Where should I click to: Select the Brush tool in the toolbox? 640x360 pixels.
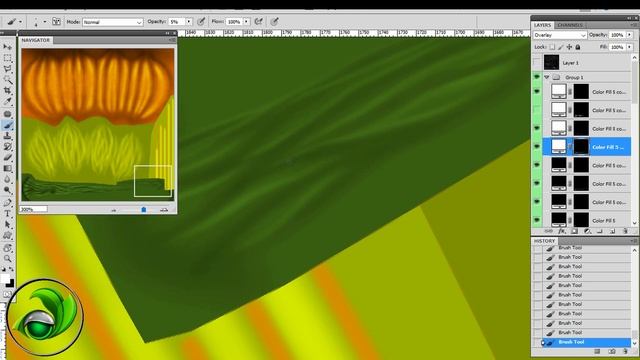(x=7, y=125)
